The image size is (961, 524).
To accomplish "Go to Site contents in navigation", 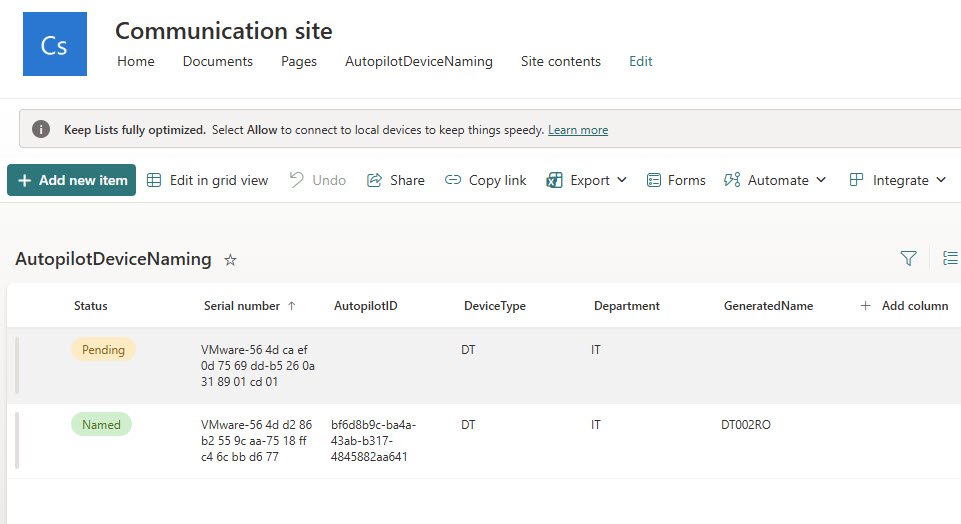I will pos(560,61).
